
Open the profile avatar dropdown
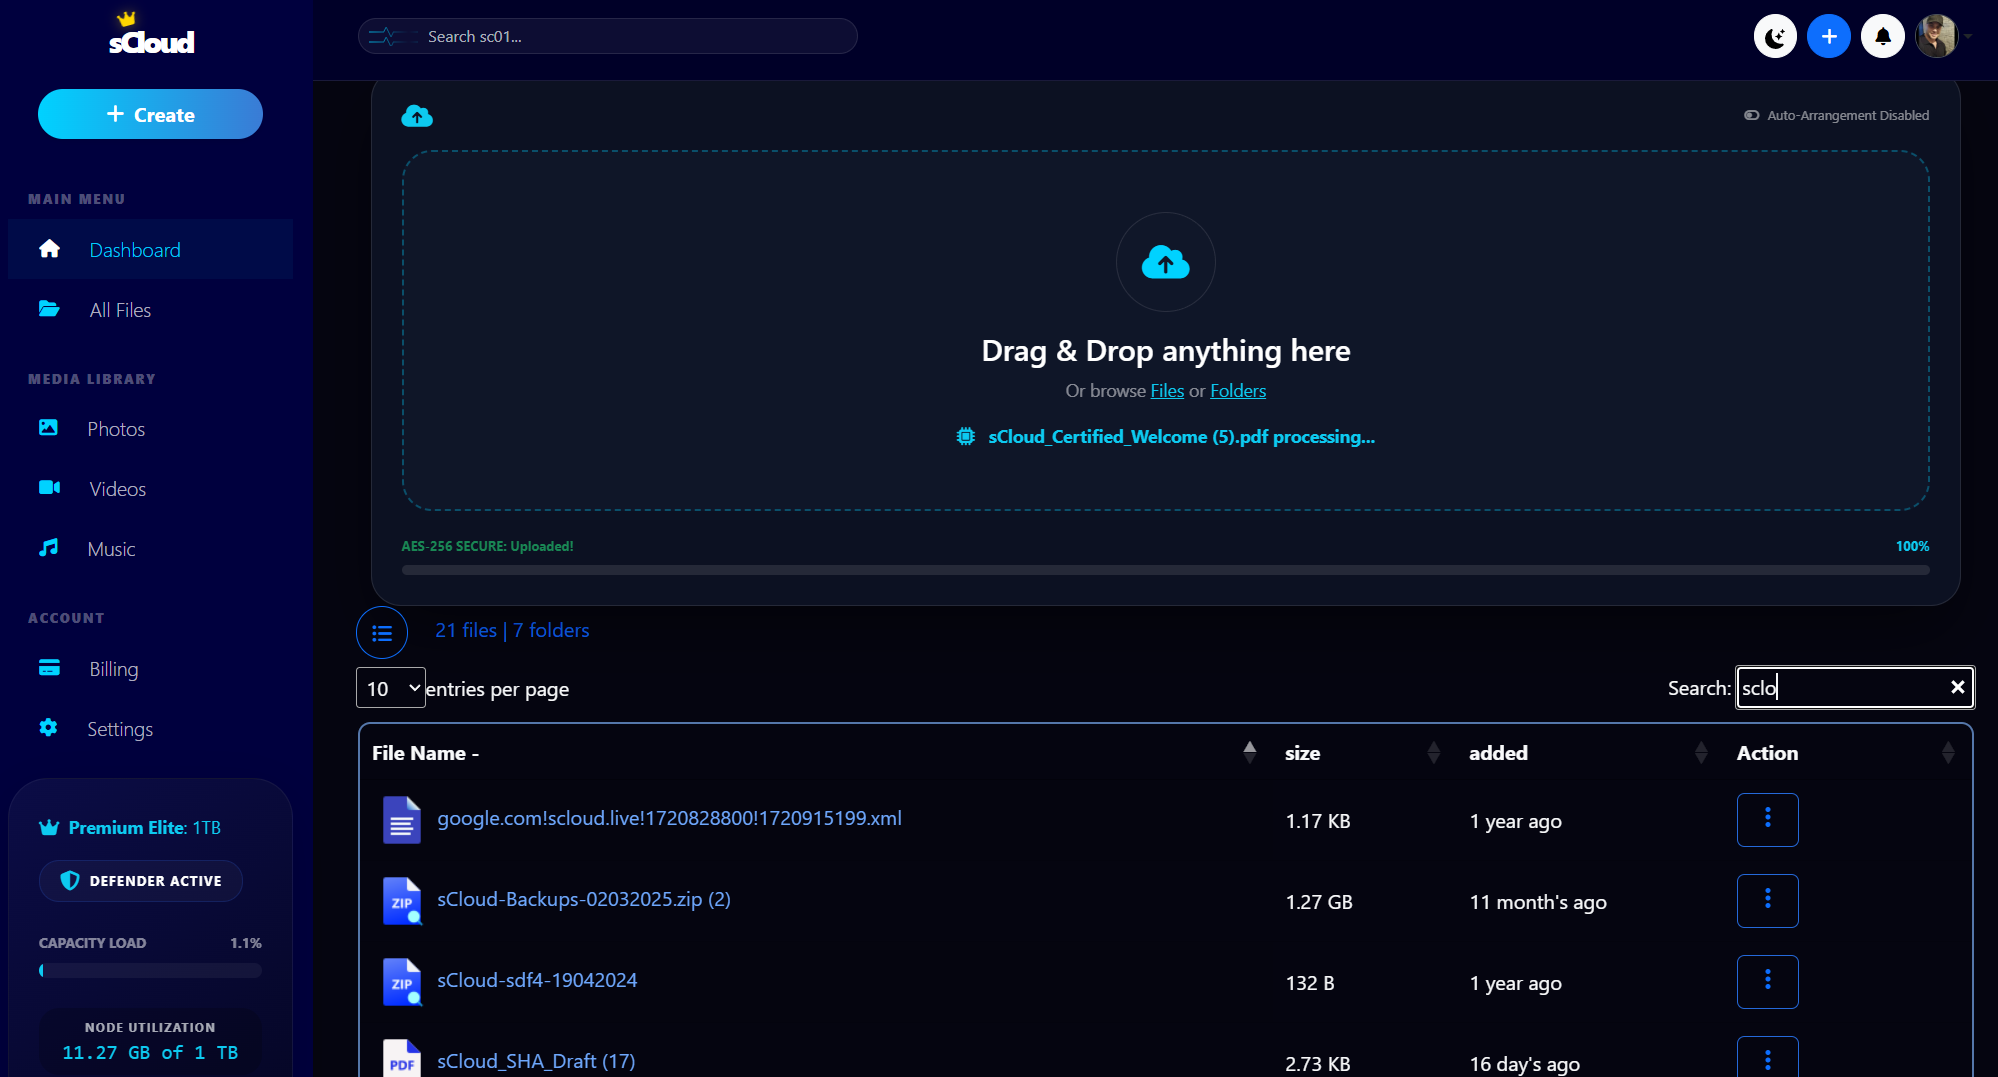(1938, 36)
